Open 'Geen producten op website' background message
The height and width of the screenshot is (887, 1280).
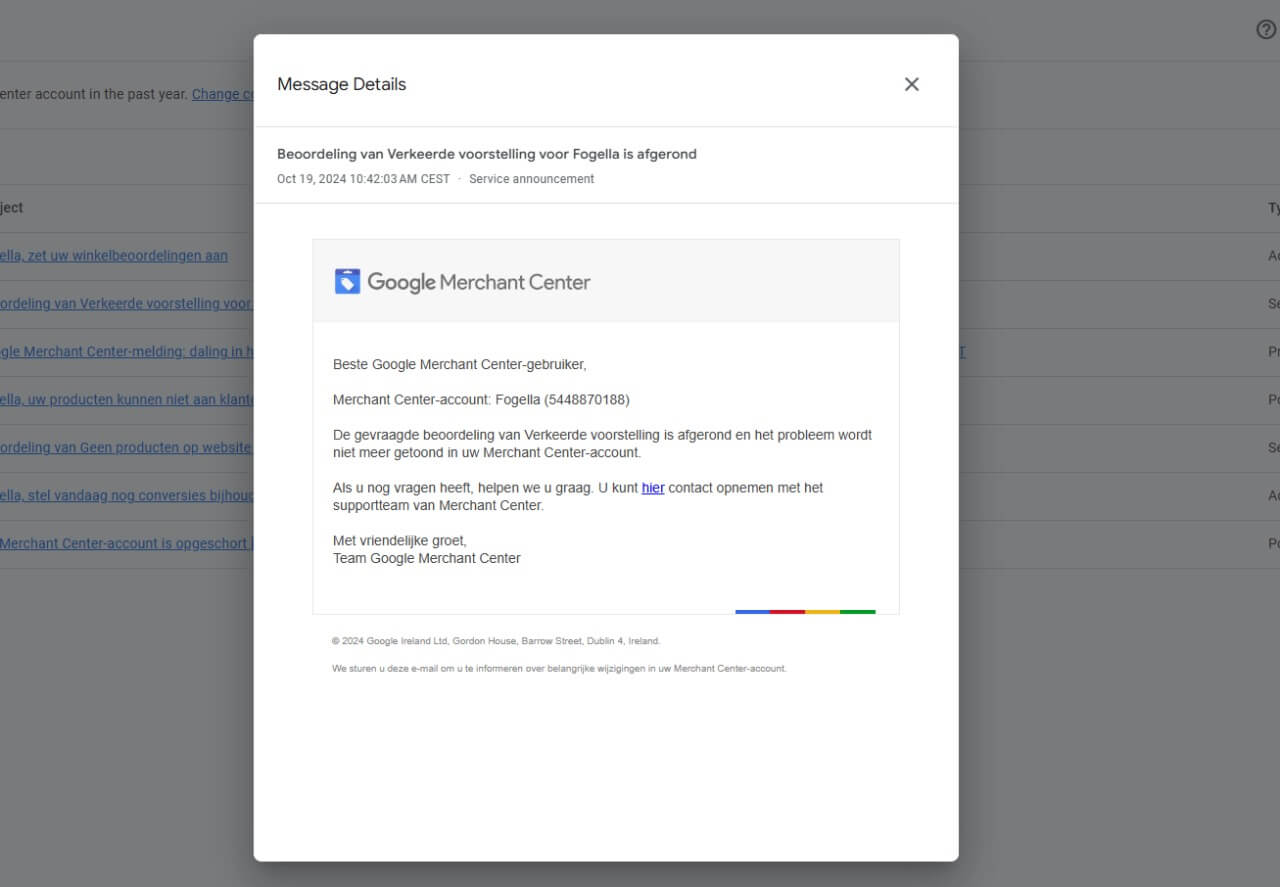126,448
